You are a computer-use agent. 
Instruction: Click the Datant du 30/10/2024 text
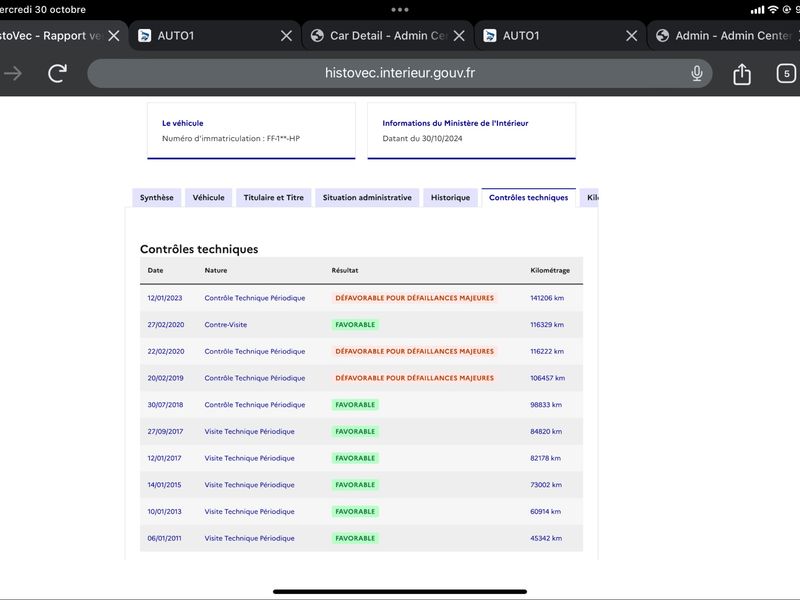(422, 138)
